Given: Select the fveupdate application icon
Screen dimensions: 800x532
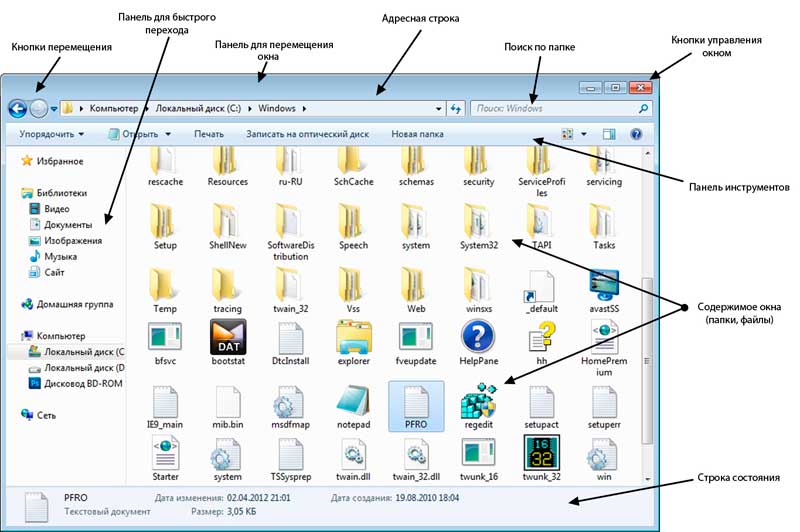Looking at the screenshot, I should click(x=416, y=337).
